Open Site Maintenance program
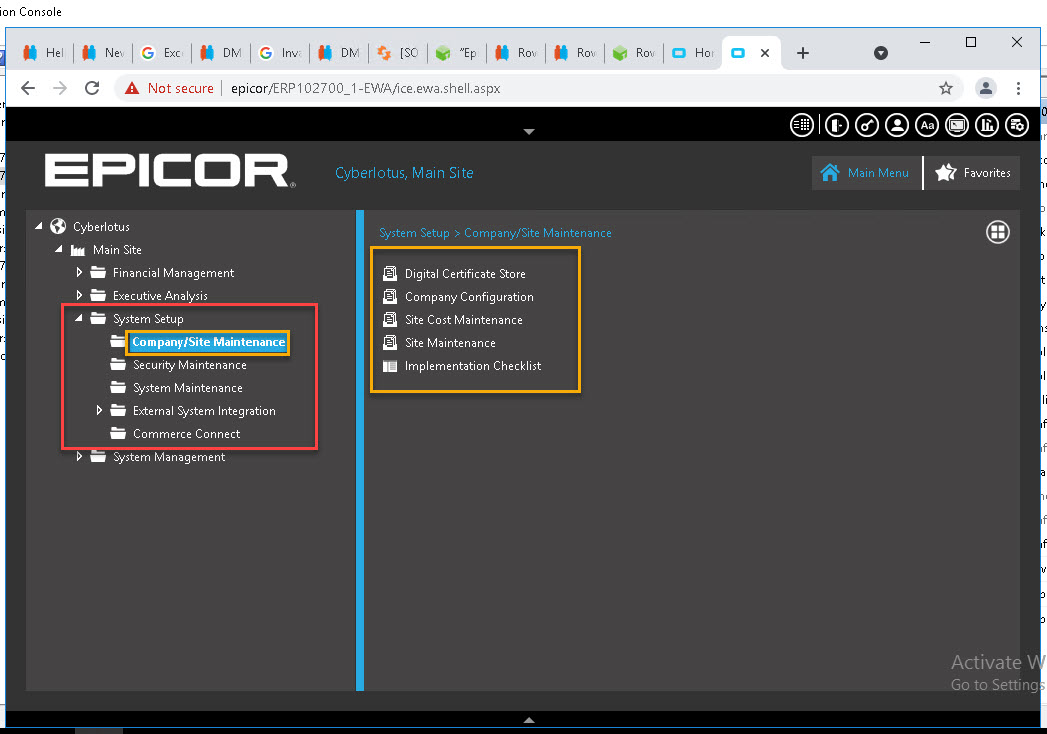The height and width of the screenshot is (734, 1047). pyautogui.click(x=450, y=343)
